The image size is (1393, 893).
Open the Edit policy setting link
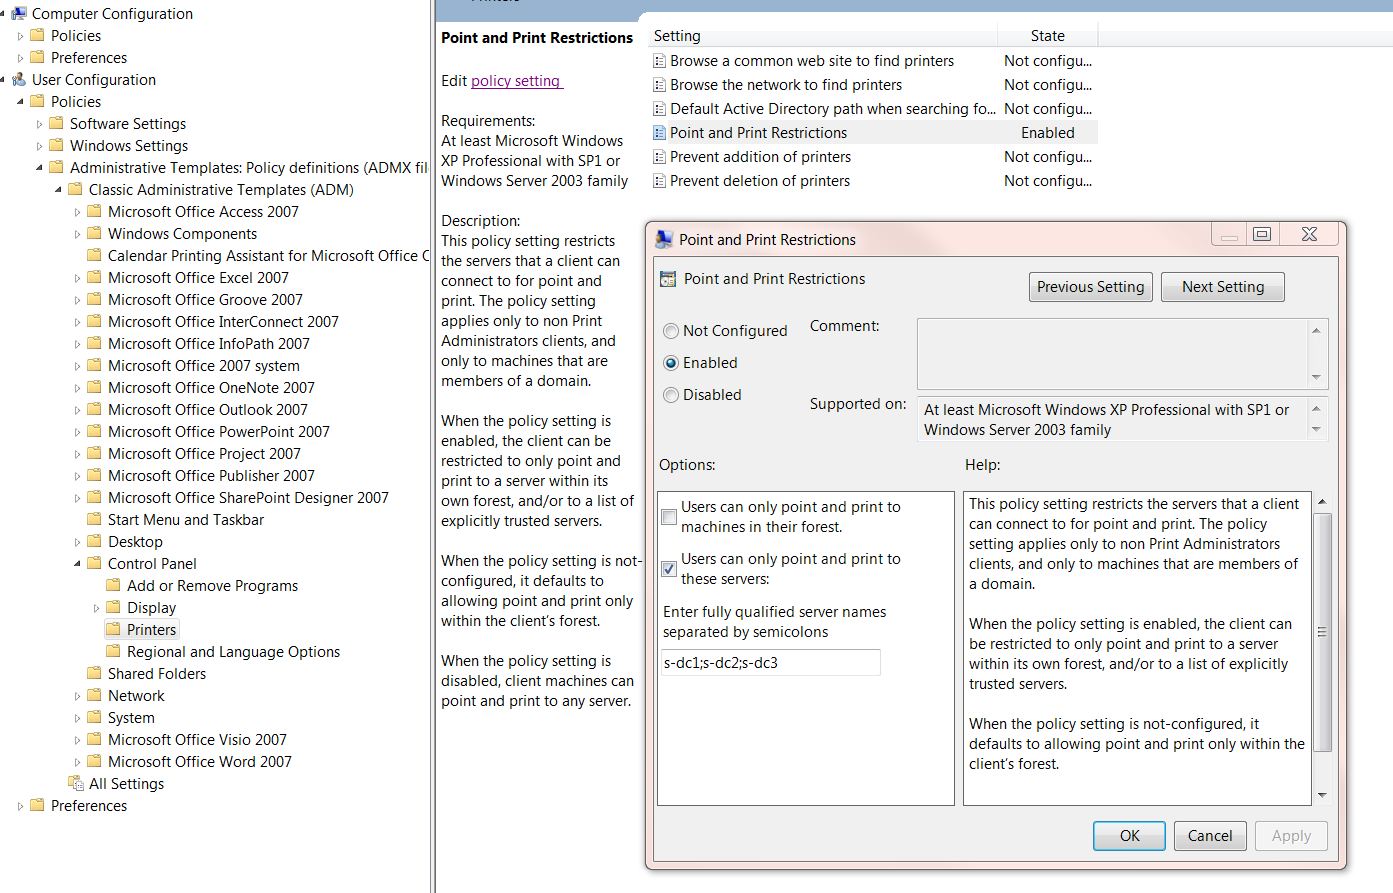coord(517,81)
